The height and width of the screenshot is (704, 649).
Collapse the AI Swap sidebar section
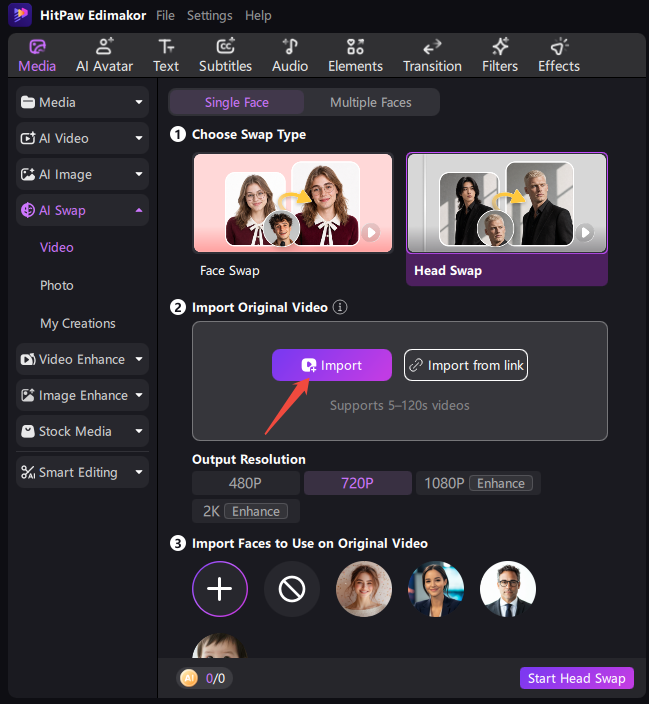point(82,210)
